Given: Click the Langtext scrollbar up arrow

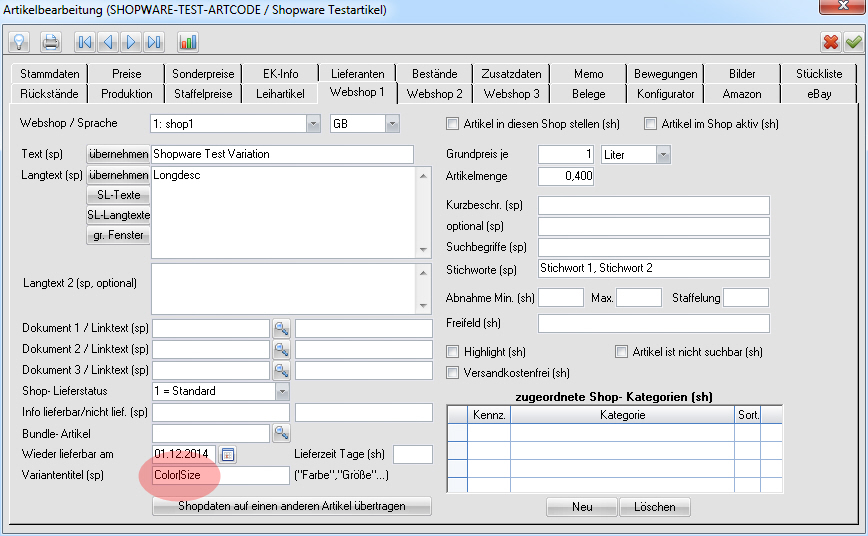Looking at the screenshot, I should pos(423,176).
